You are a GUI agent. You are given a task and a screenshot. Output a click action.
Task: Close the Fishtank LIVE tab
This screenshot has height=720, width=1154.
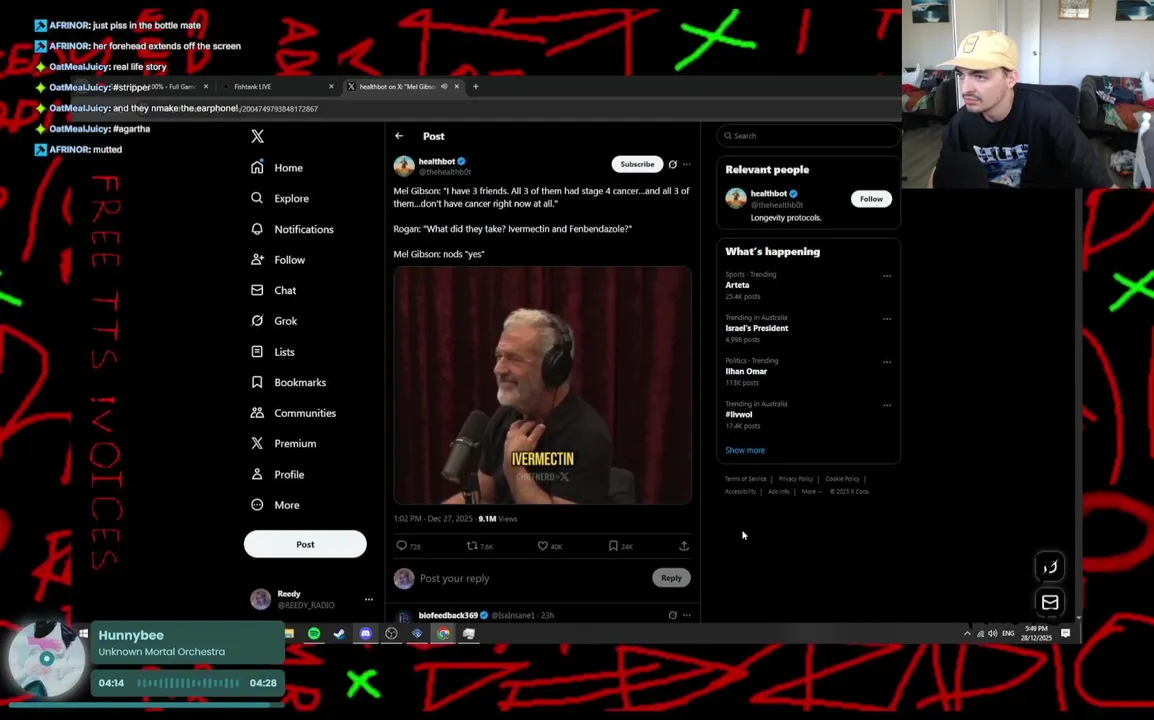pyautogui.click(x=331, y=86)
